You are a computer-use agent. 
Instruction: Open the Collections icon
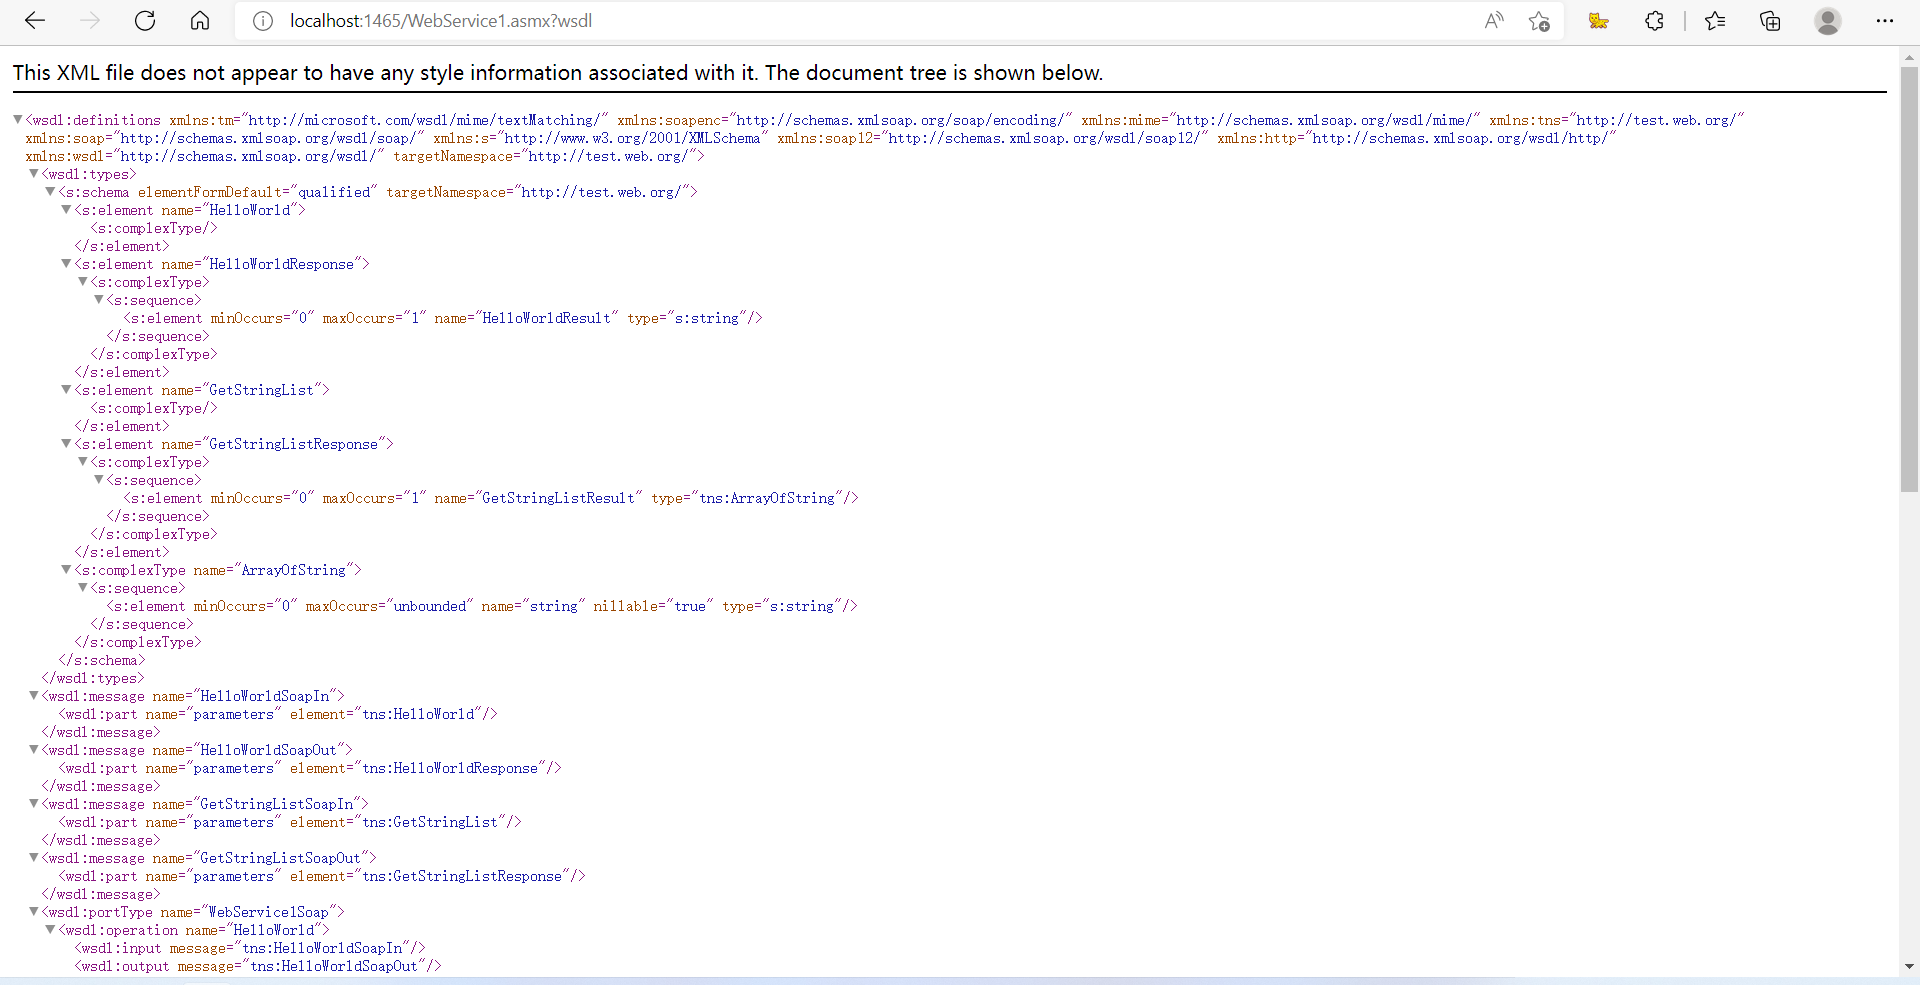[1770, 20]
